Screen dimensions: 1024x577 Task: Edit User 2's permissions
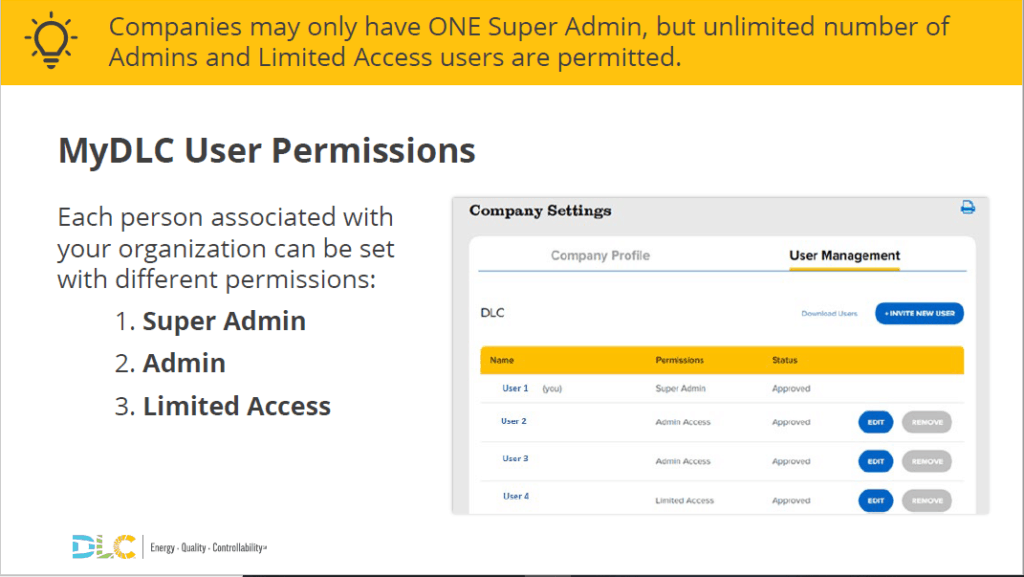click(875, 422)
